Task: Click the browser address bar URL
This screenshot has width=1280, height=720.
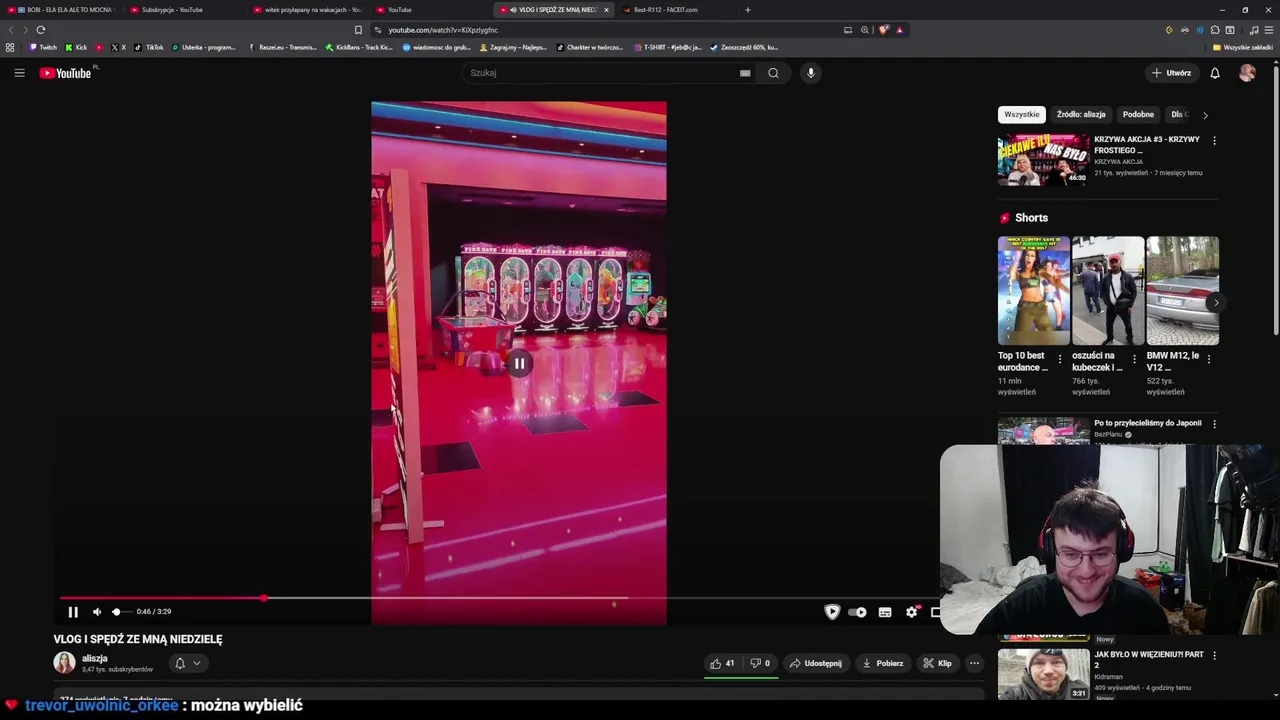Action: tap(443, 30)
